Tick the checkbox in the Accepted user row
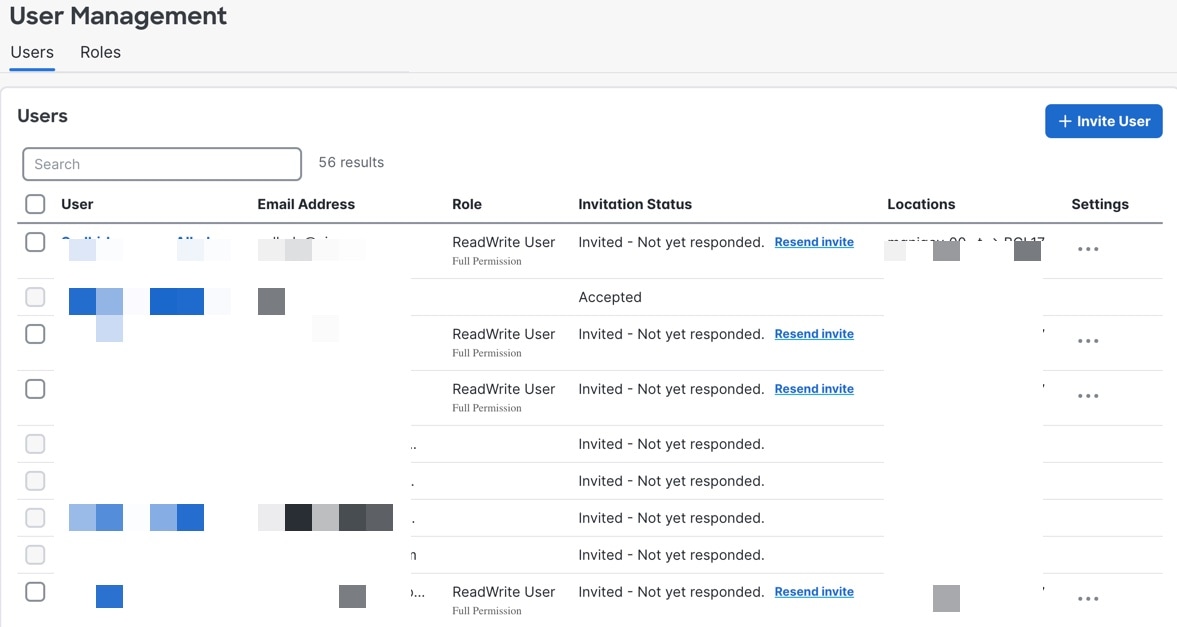 point(35,297)
